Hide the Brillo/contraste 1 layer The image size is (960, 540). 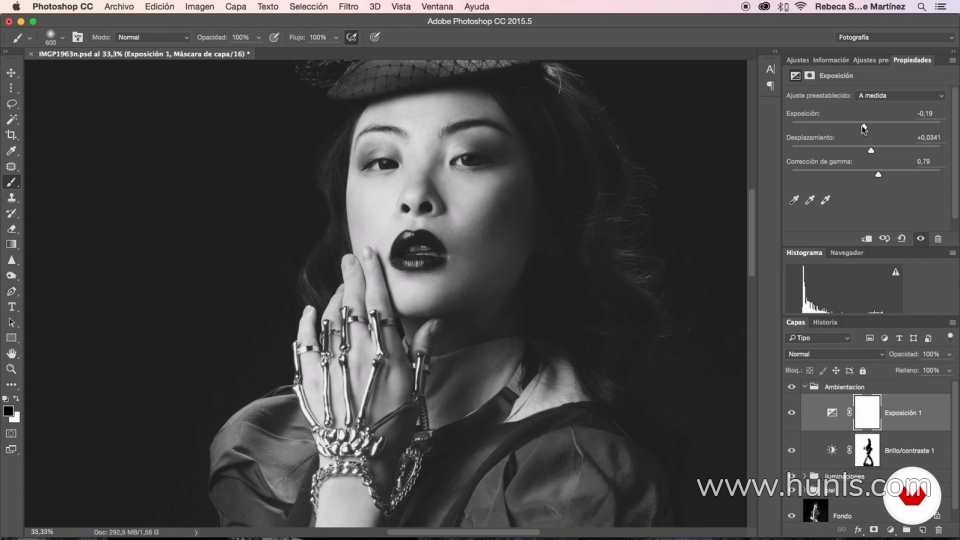(x=791, y=451)
